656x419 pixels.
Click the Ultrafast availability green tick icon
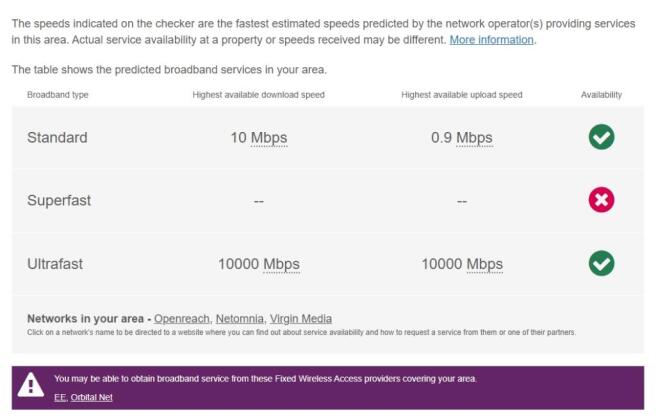click(601, 263)
